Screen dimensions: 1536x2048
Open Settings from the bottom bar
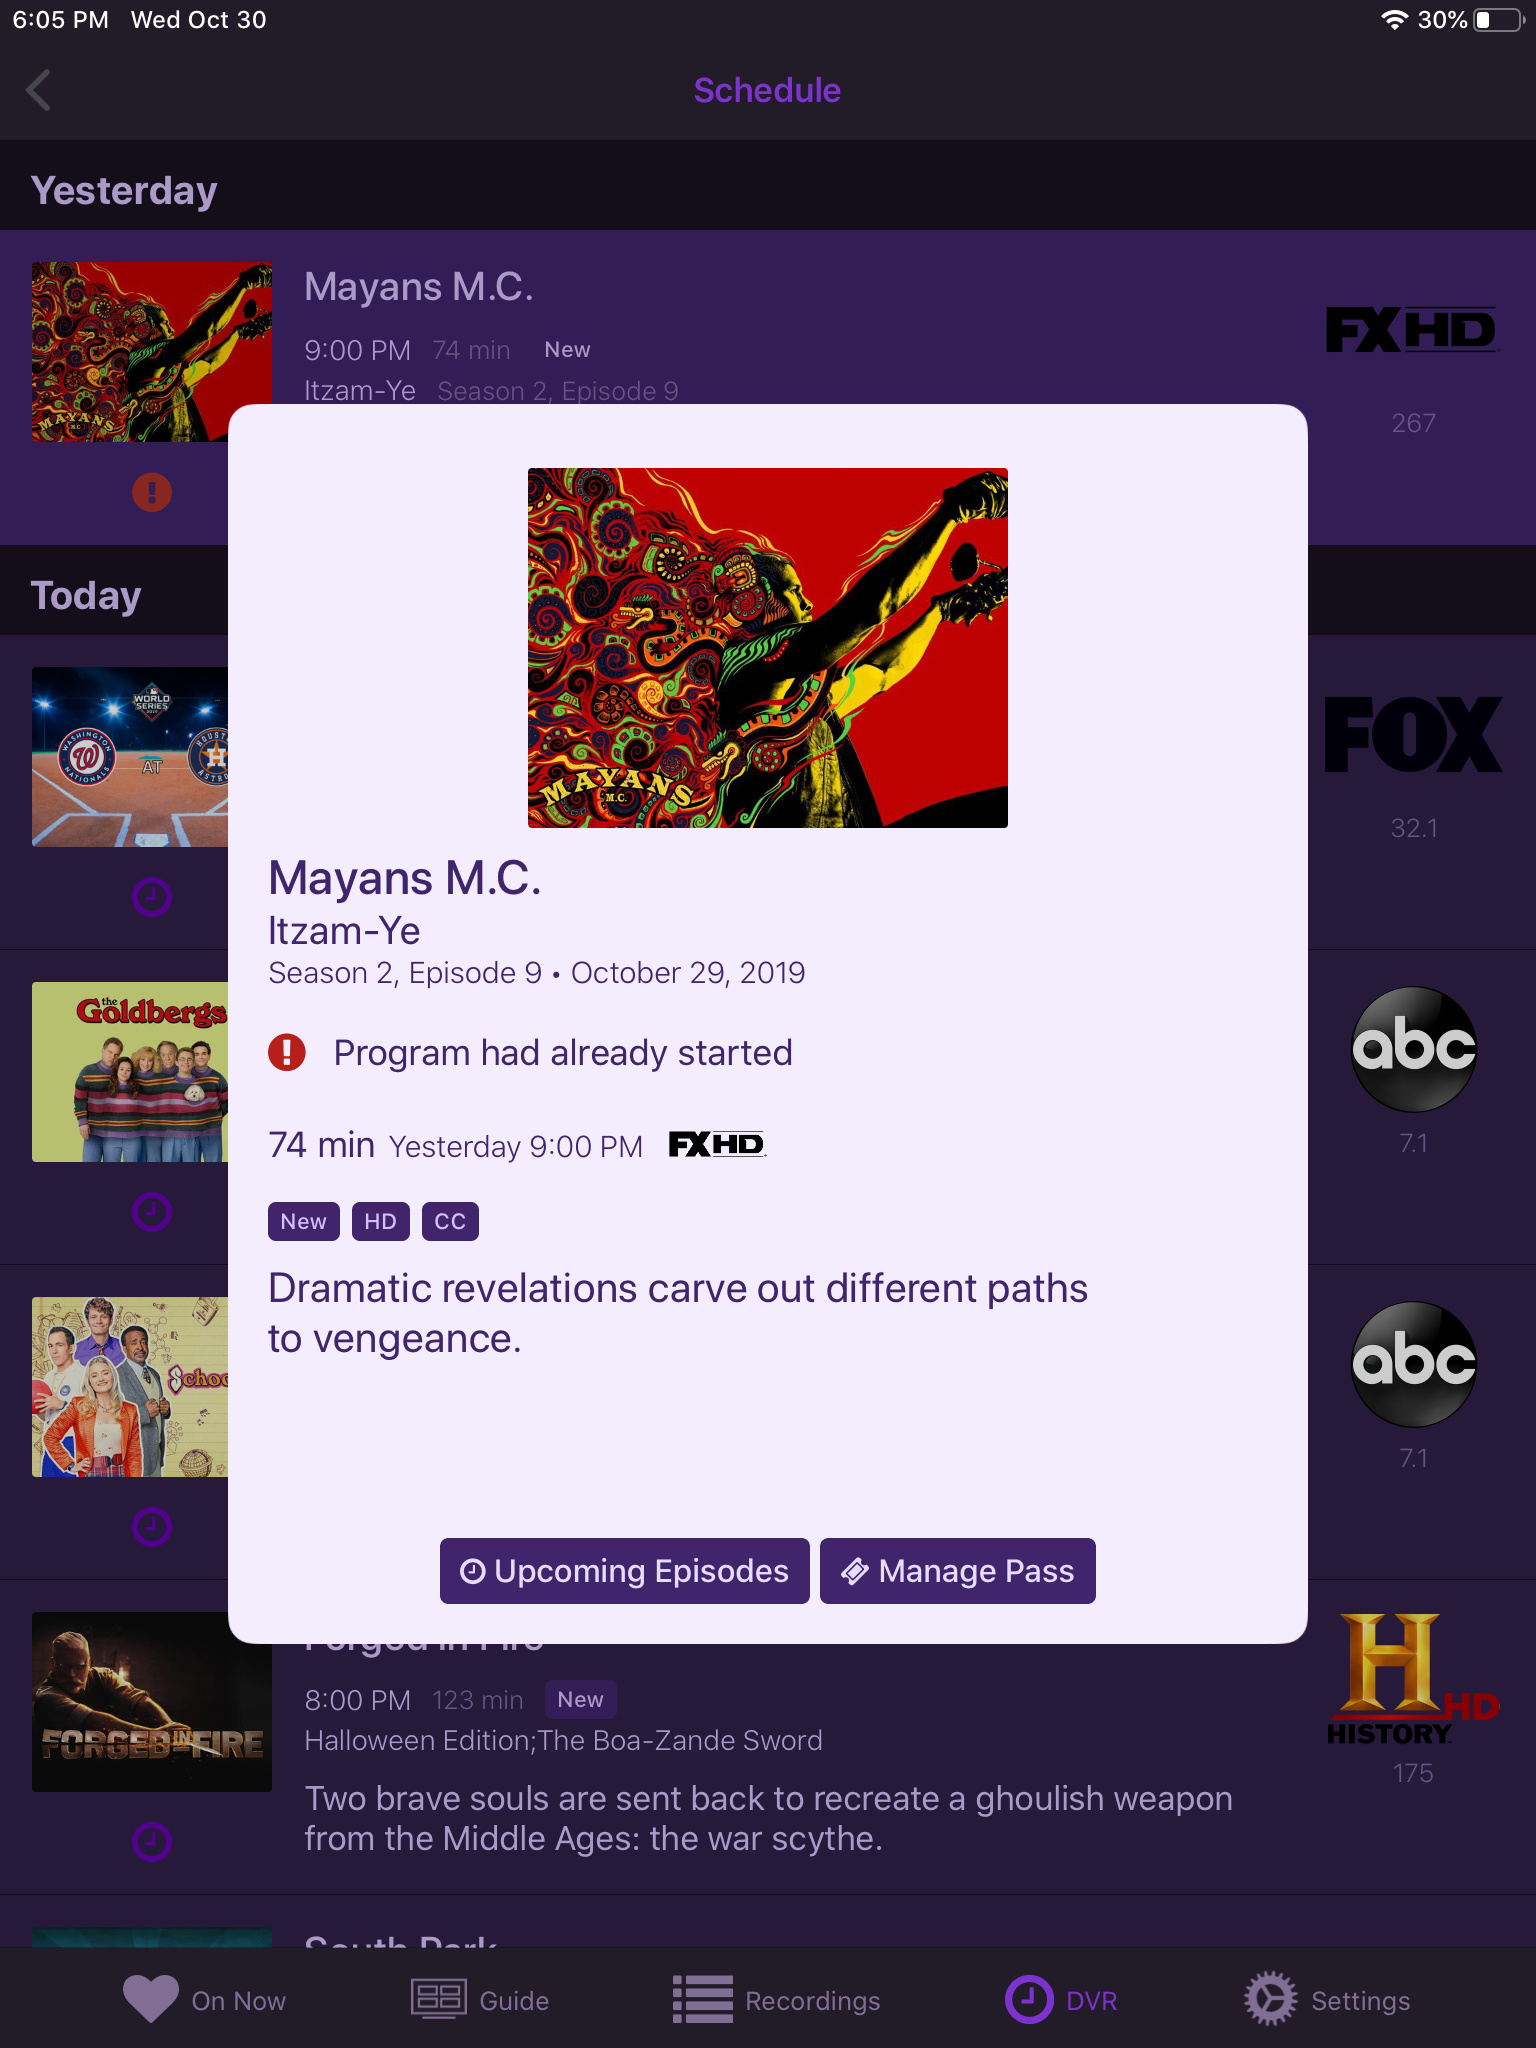1327,2000
